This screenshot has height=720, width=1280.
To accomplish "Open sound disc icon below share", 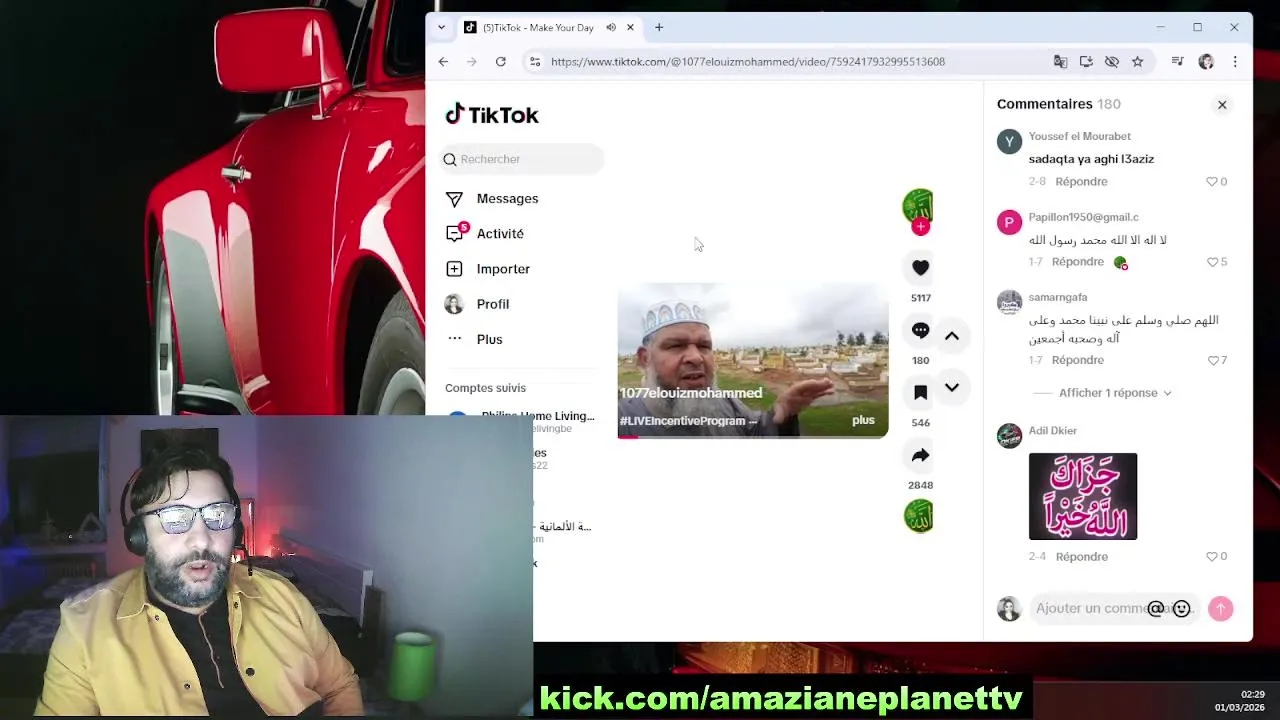I will click(918, 516).
